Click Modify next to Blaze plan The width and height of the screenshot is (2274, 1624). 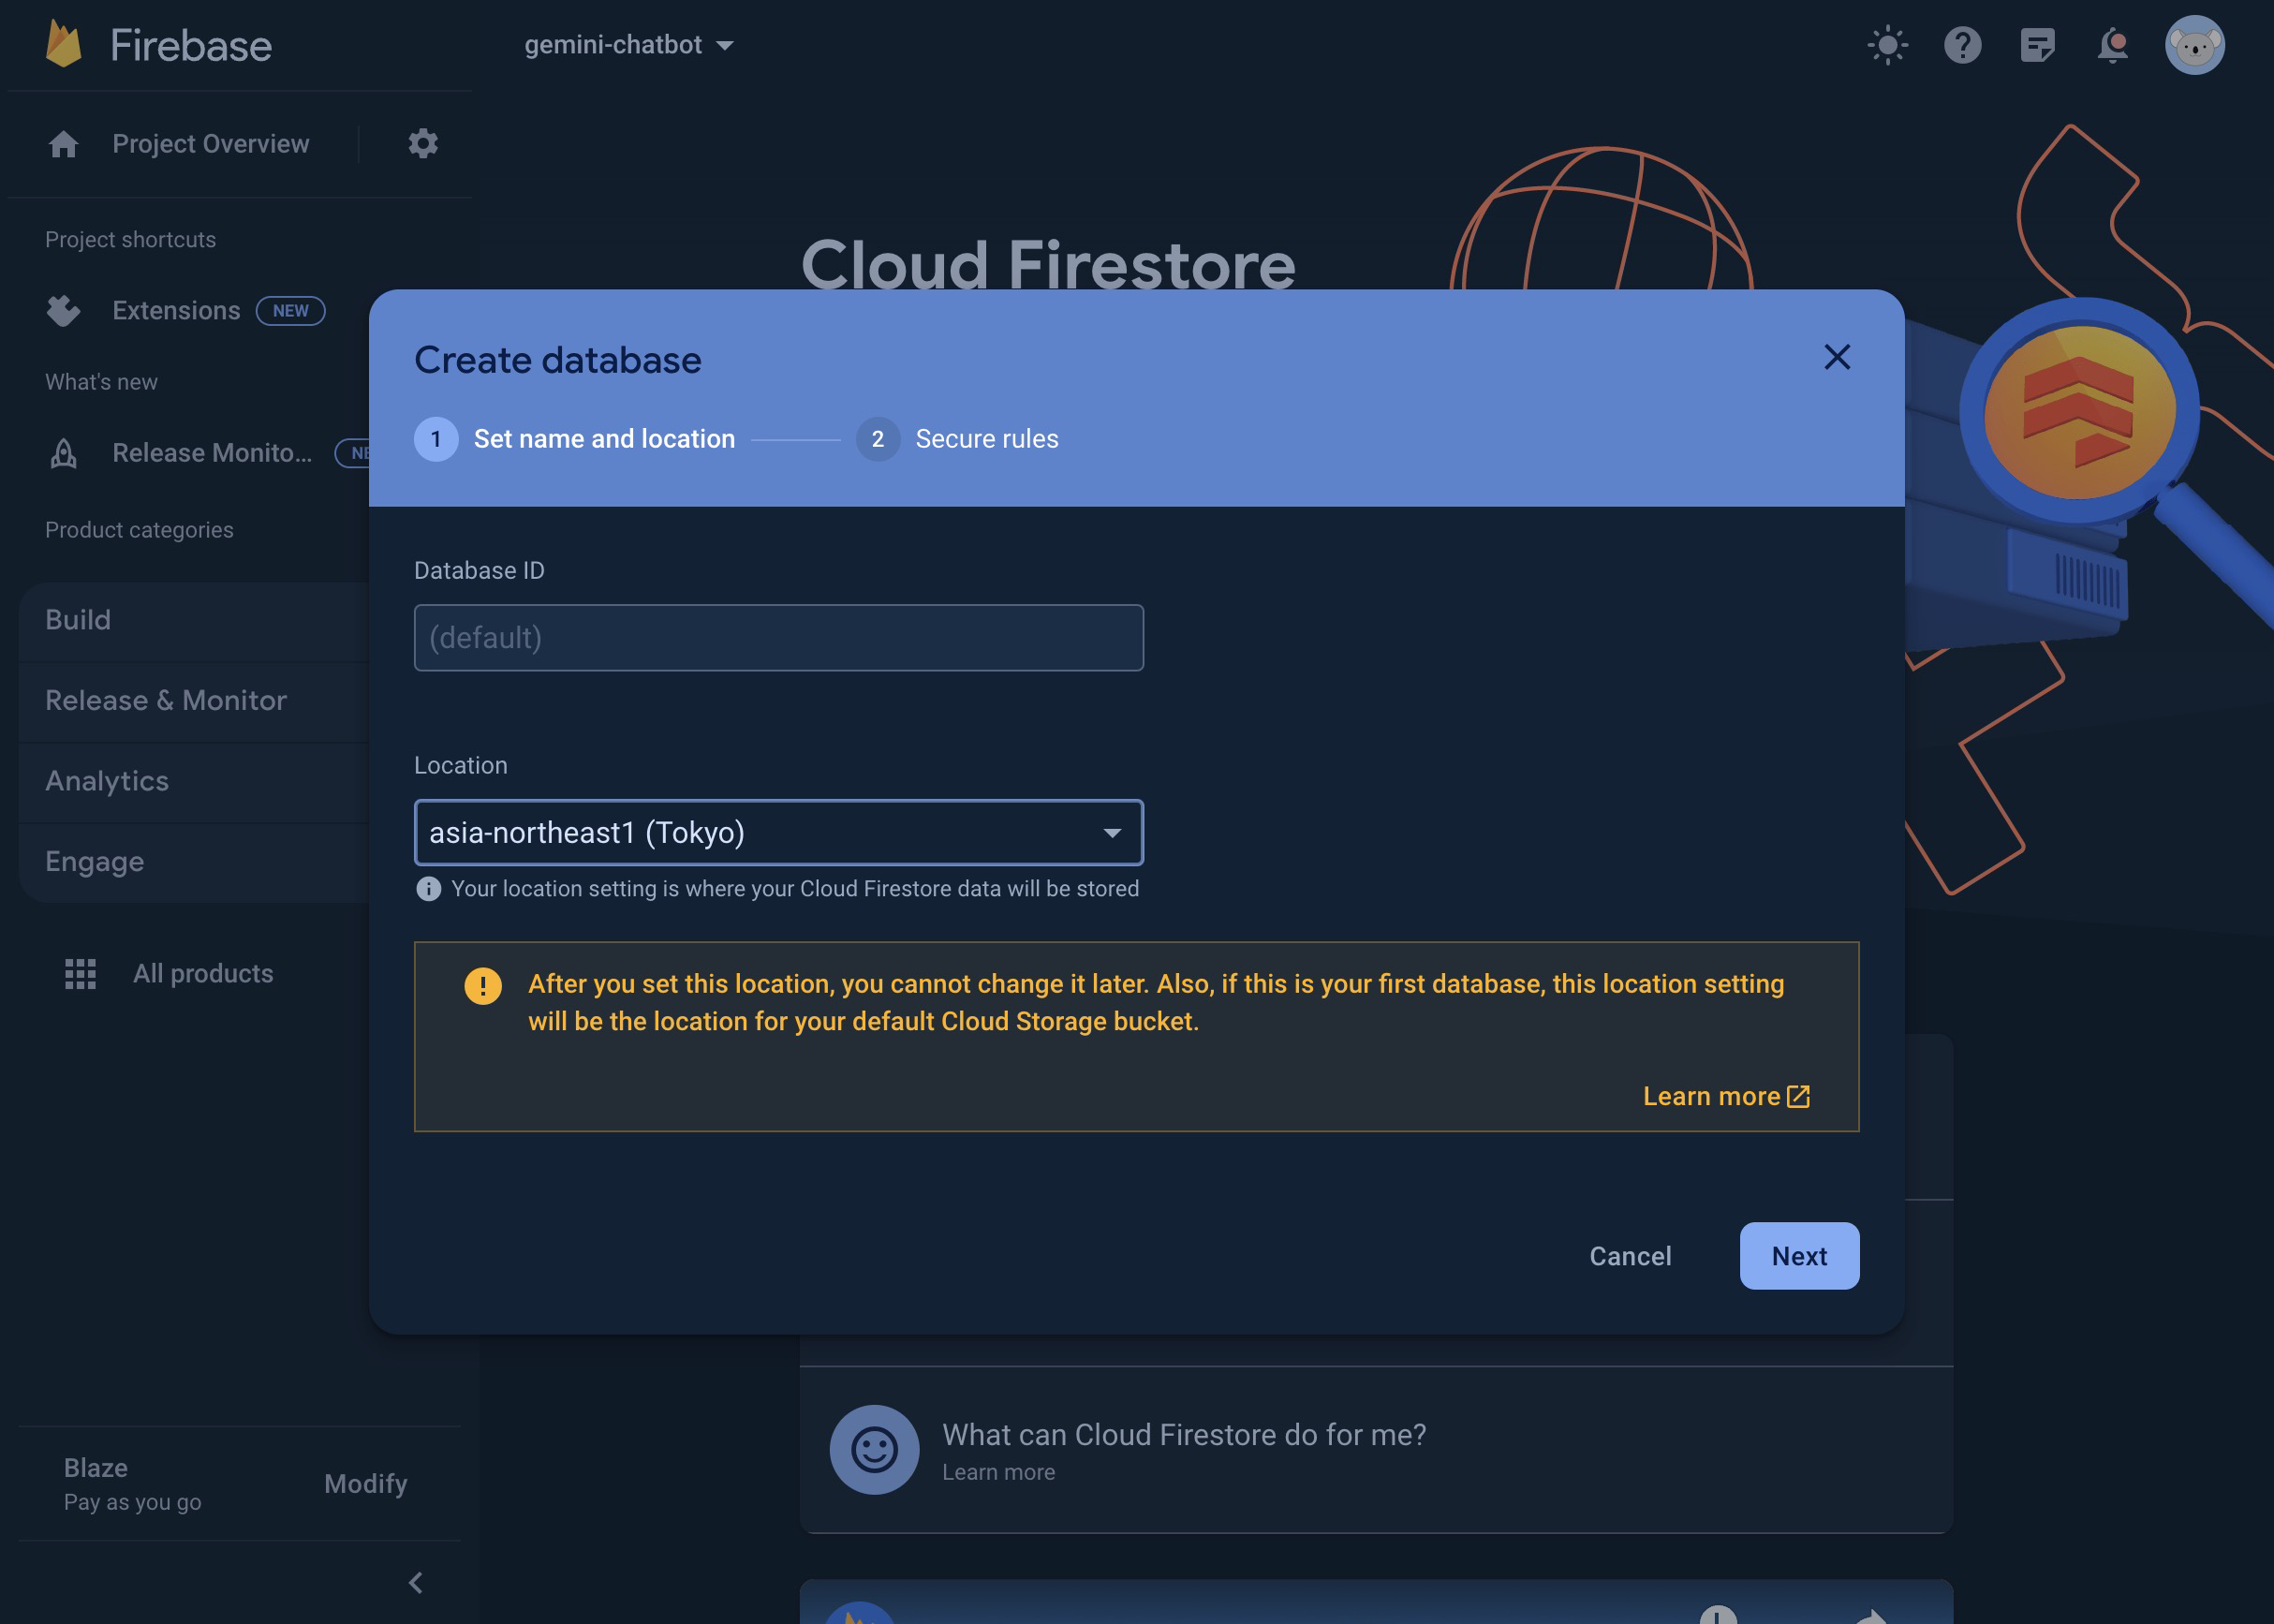tap(365, 1484)
